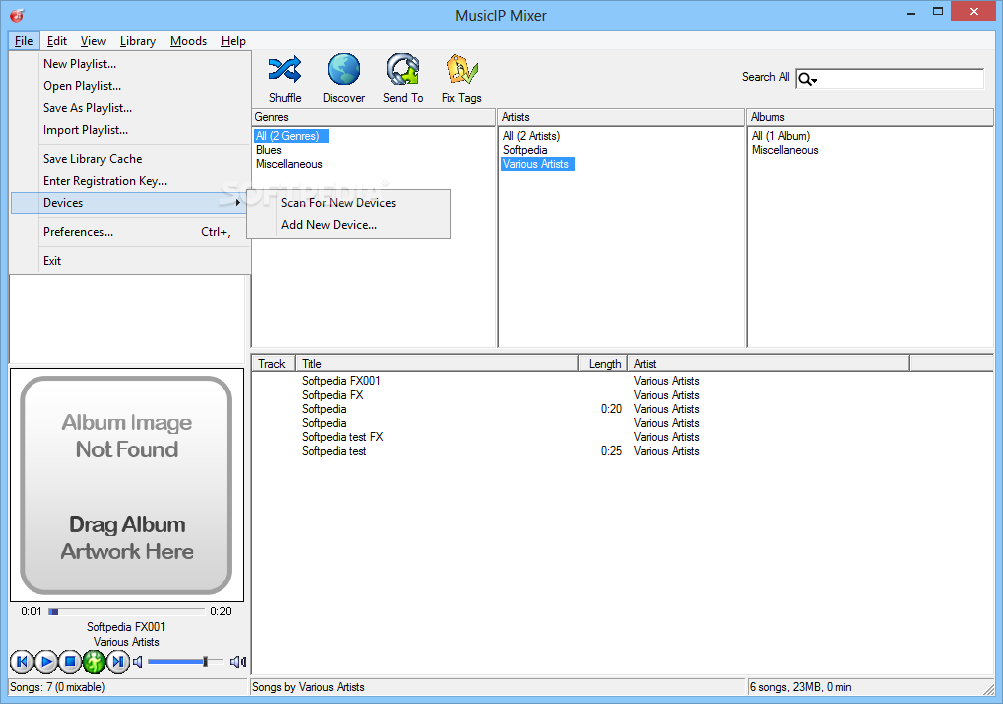
Task: Select Scan For New Devices
Action: pos(349,203)
